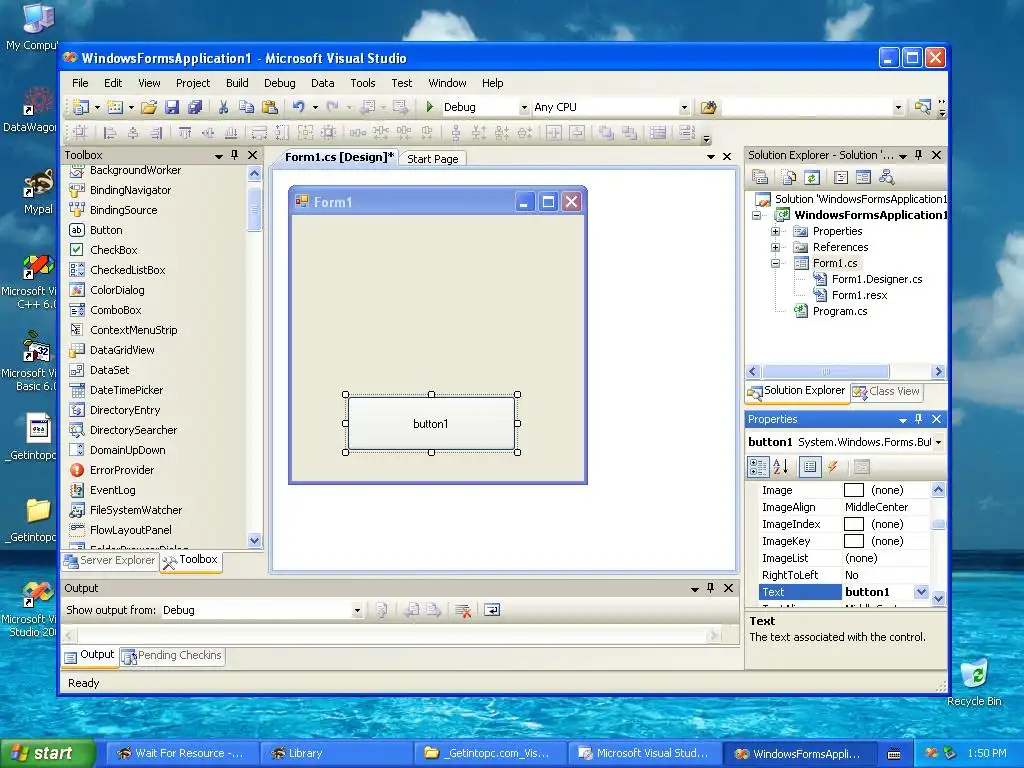Open the Tools menu
The width and height of the screenshot is (1024, 768).
click(362, 83)
